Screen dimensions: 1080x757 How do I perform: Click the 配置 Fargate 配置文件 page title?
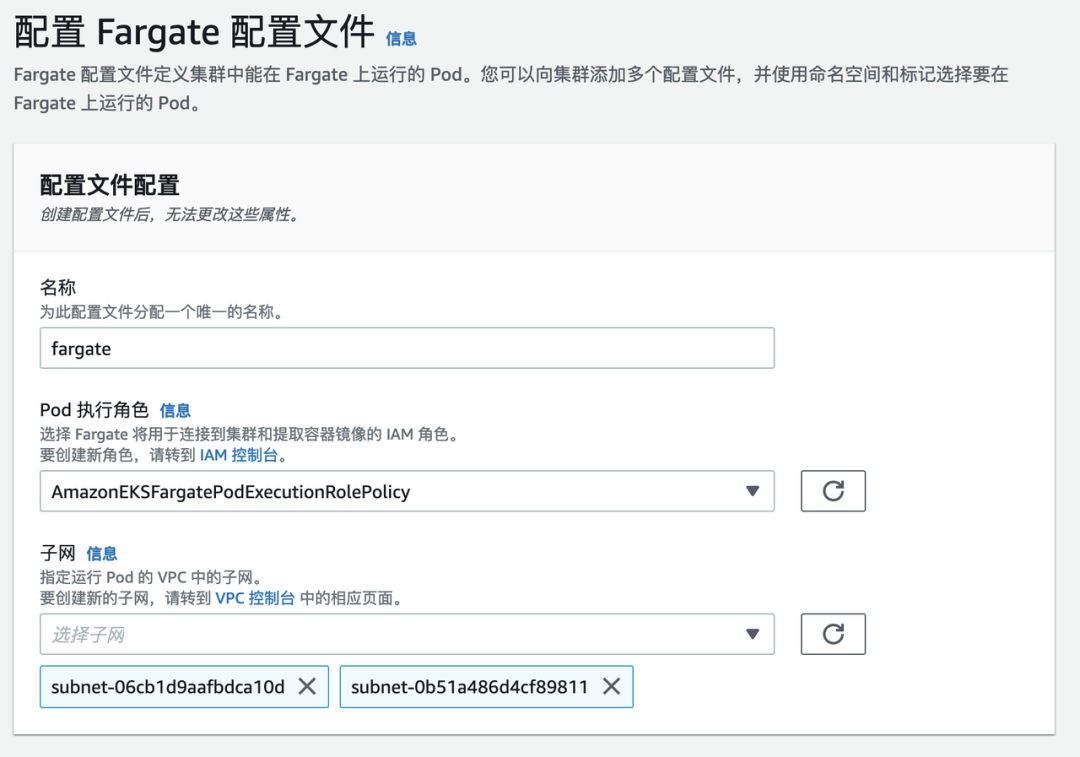click(194, 33)
